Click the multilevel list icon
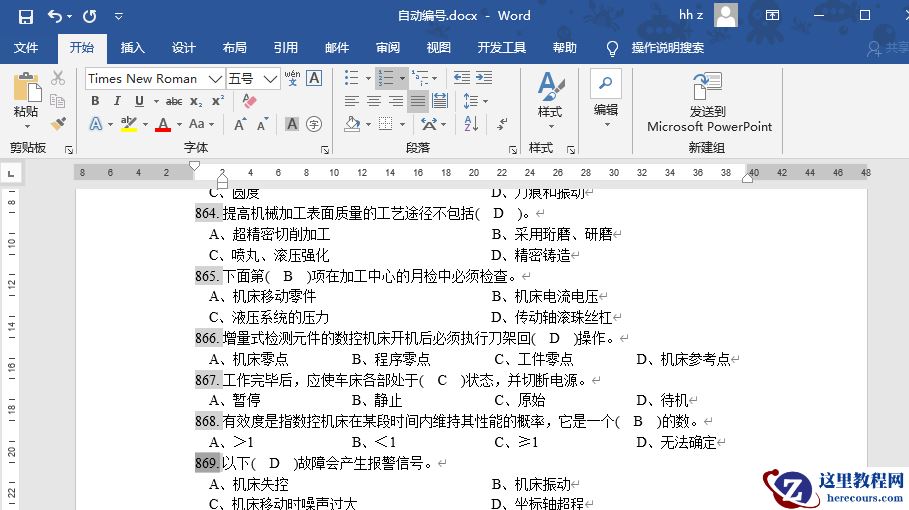The height and width of the screenshot is (510, 909). tap(420, 78)
